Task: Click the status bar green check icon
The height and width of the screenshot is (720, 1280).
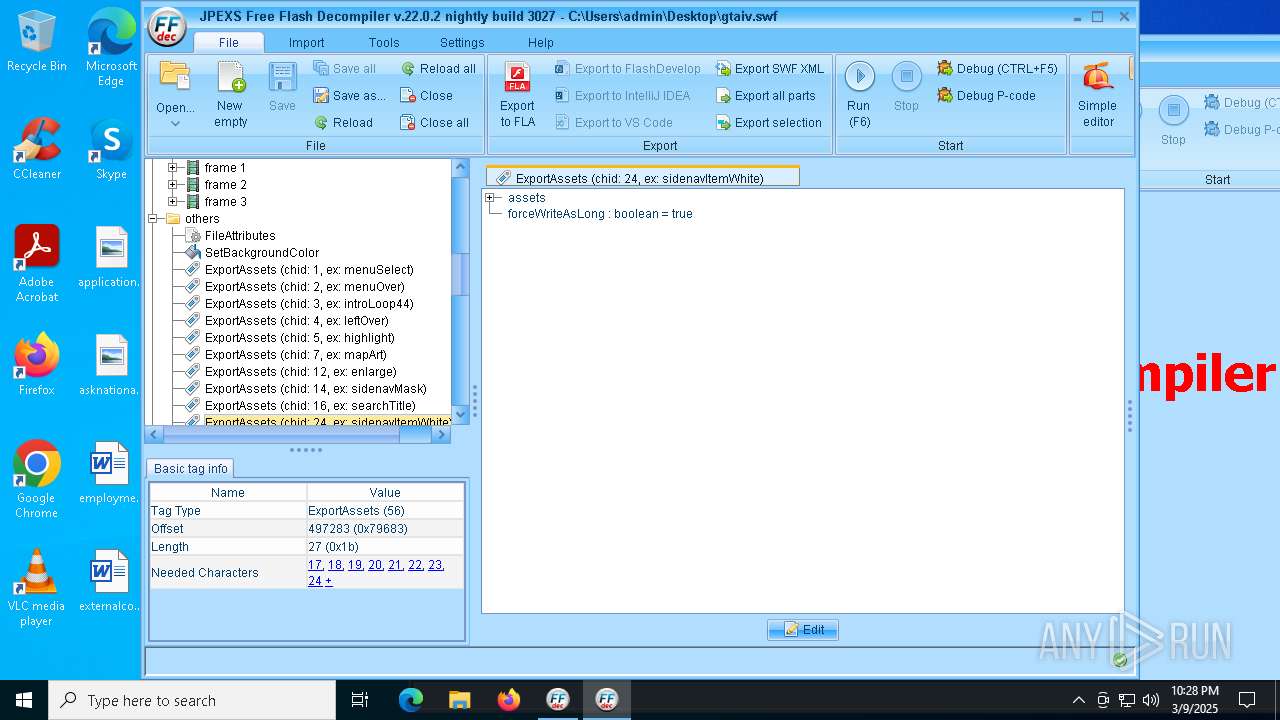Action: tap(1120, 660)
